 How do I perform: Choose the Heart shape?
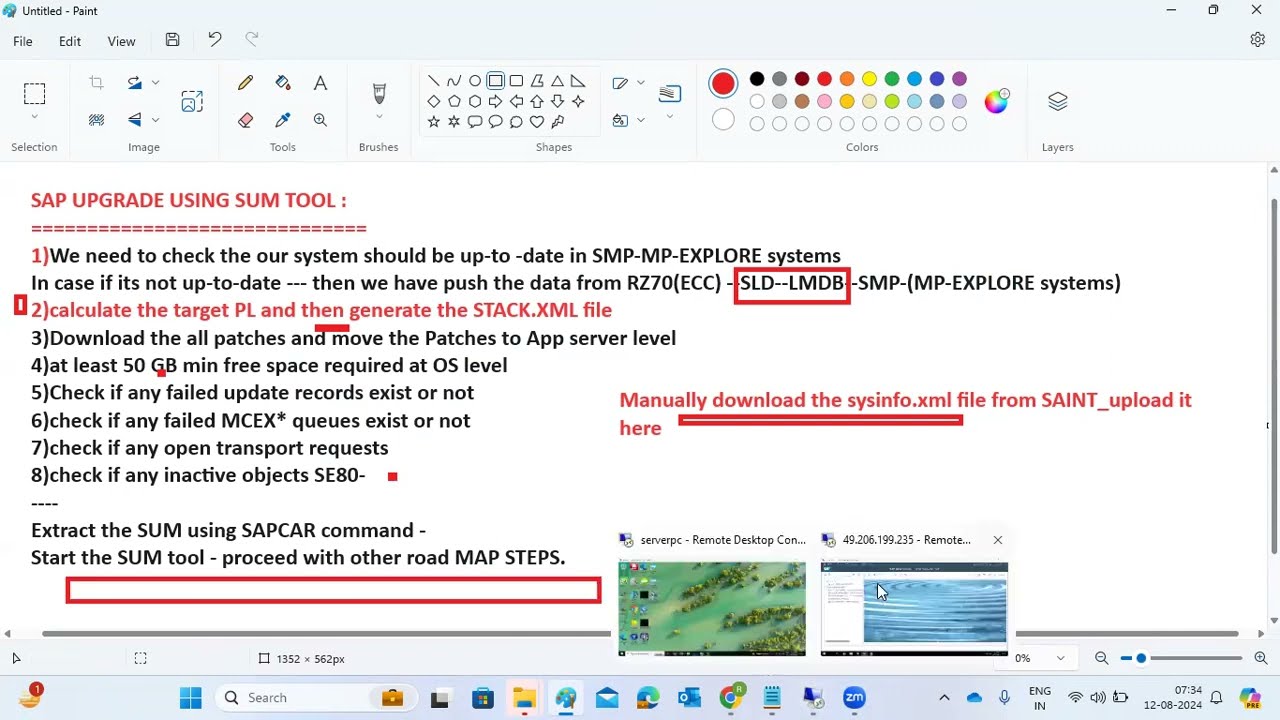537,121
